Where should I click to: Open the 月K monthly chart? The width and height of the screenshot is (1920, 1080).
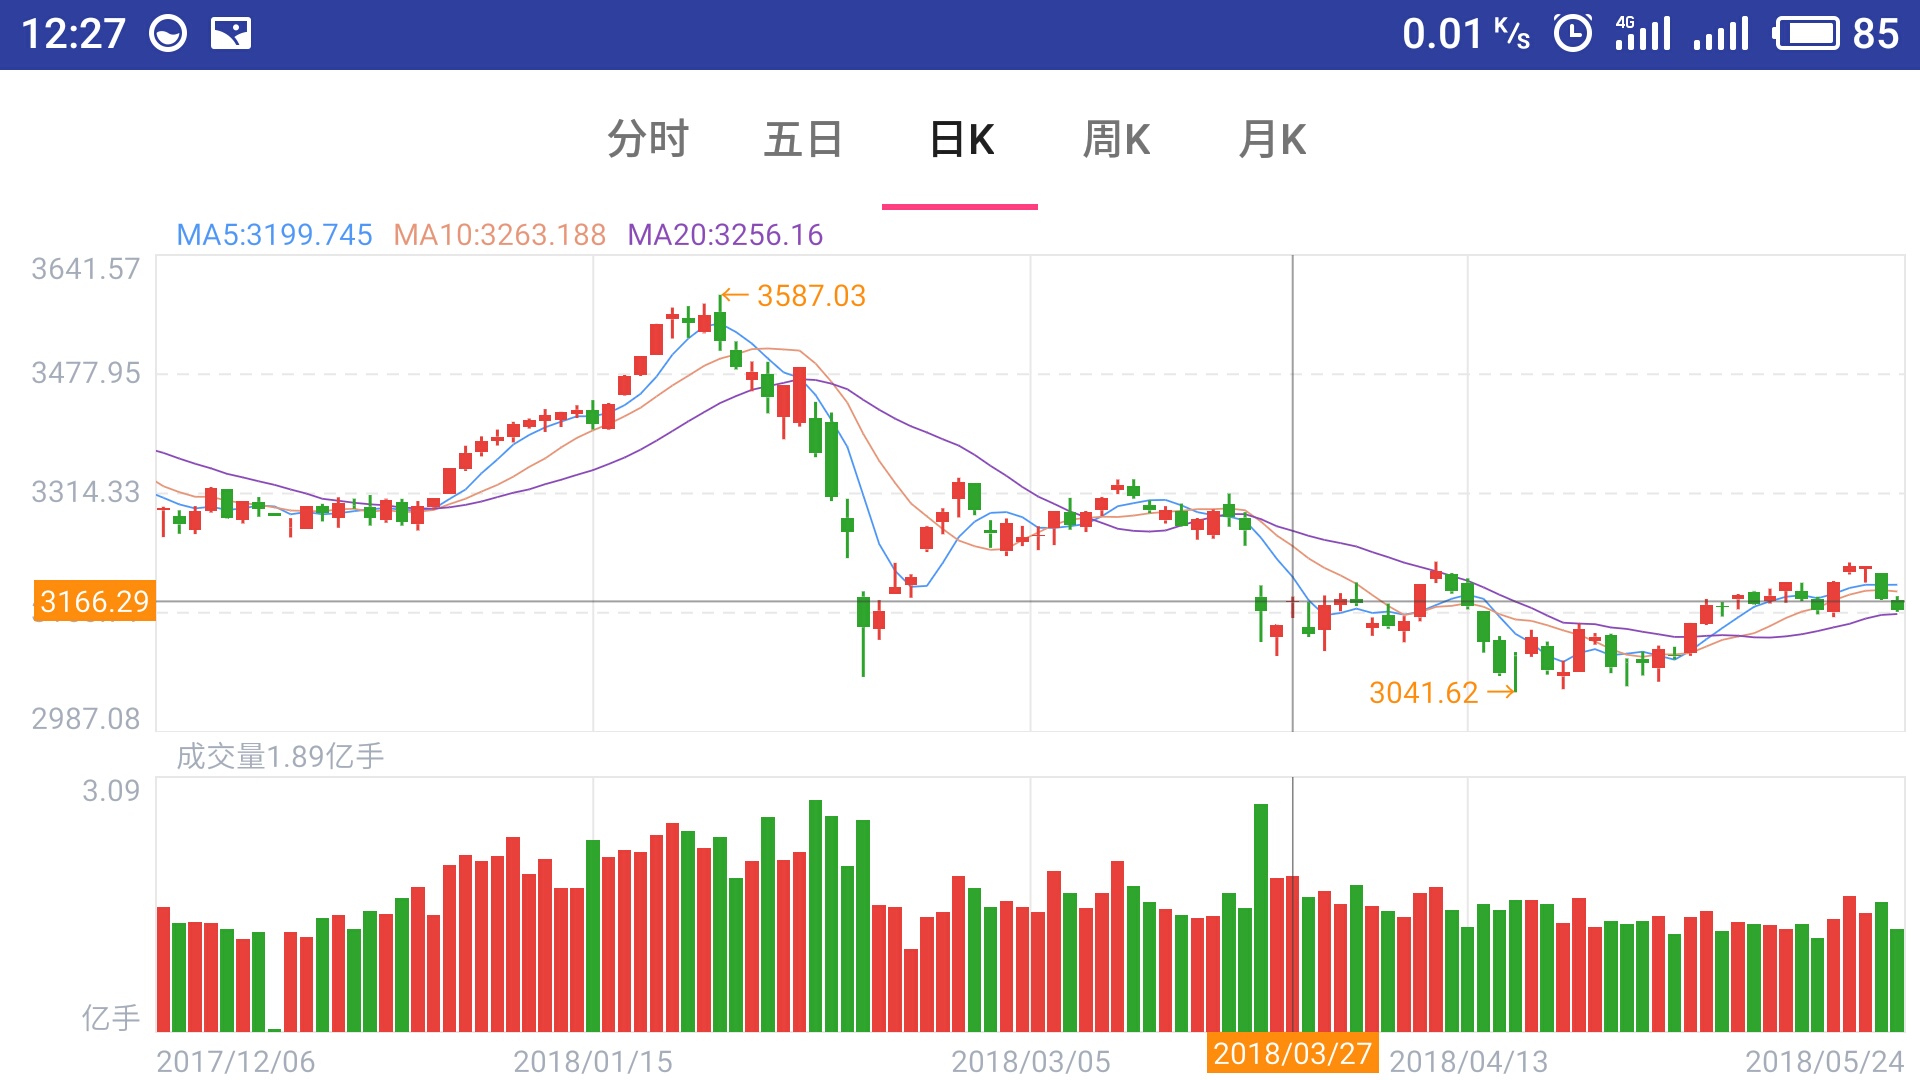1272,139
